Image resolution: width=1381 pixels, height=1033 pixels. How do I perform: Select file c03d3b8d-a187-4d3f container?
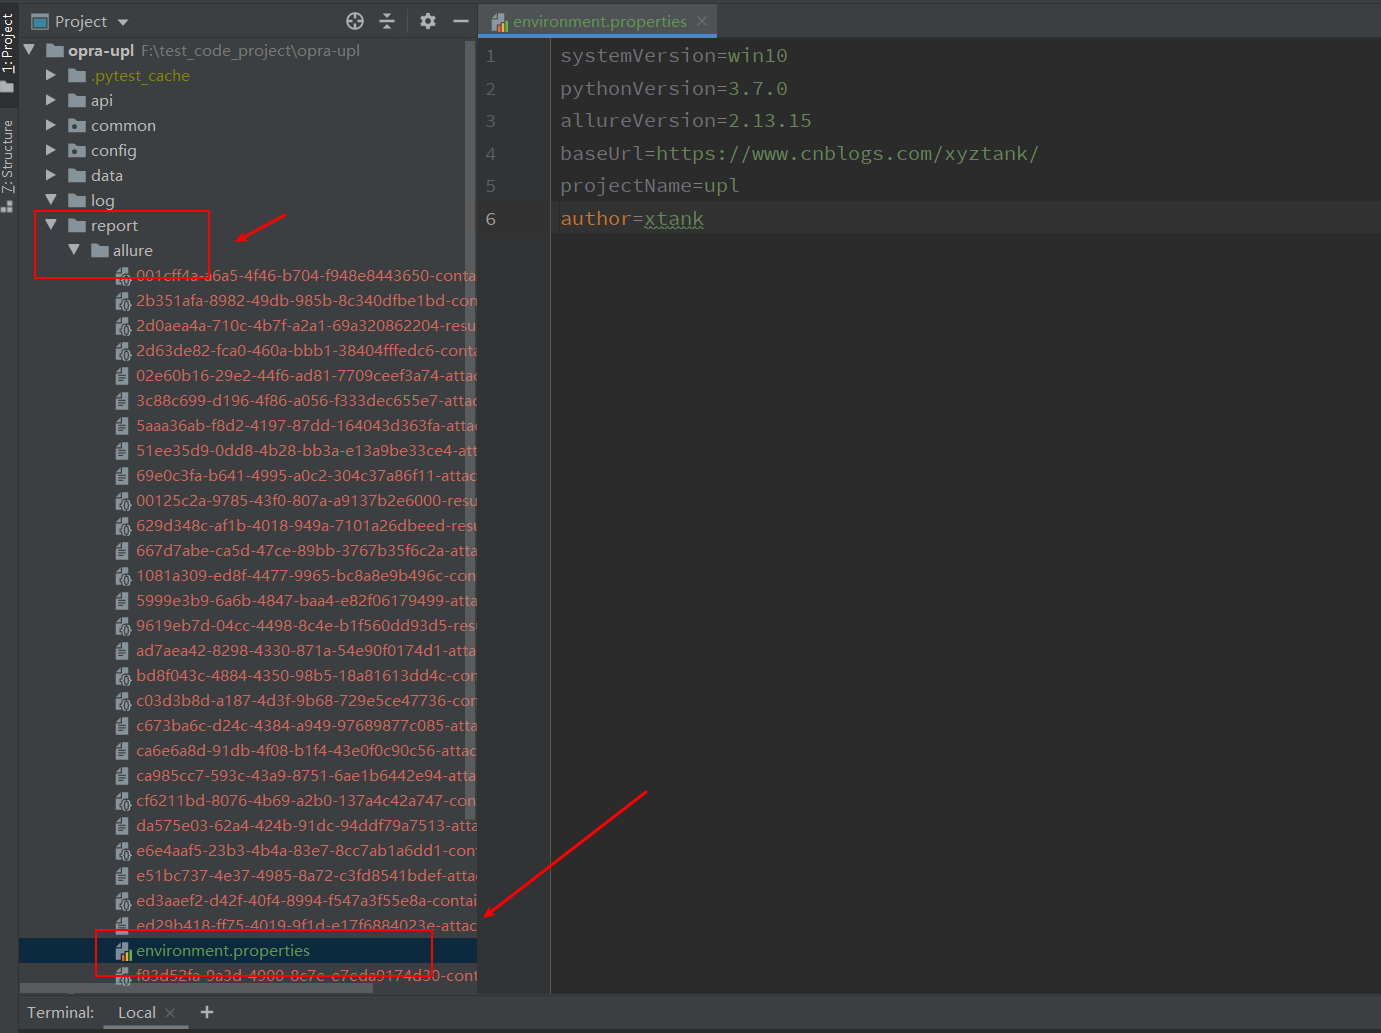[x=306, y=700]
